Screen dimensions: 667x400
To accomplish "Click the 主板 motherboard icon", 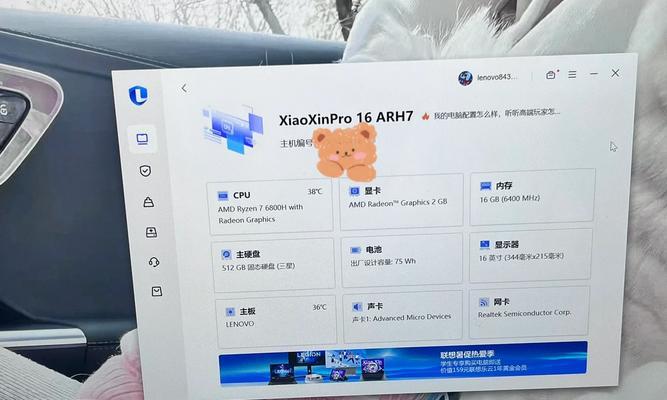I will 230,312.
